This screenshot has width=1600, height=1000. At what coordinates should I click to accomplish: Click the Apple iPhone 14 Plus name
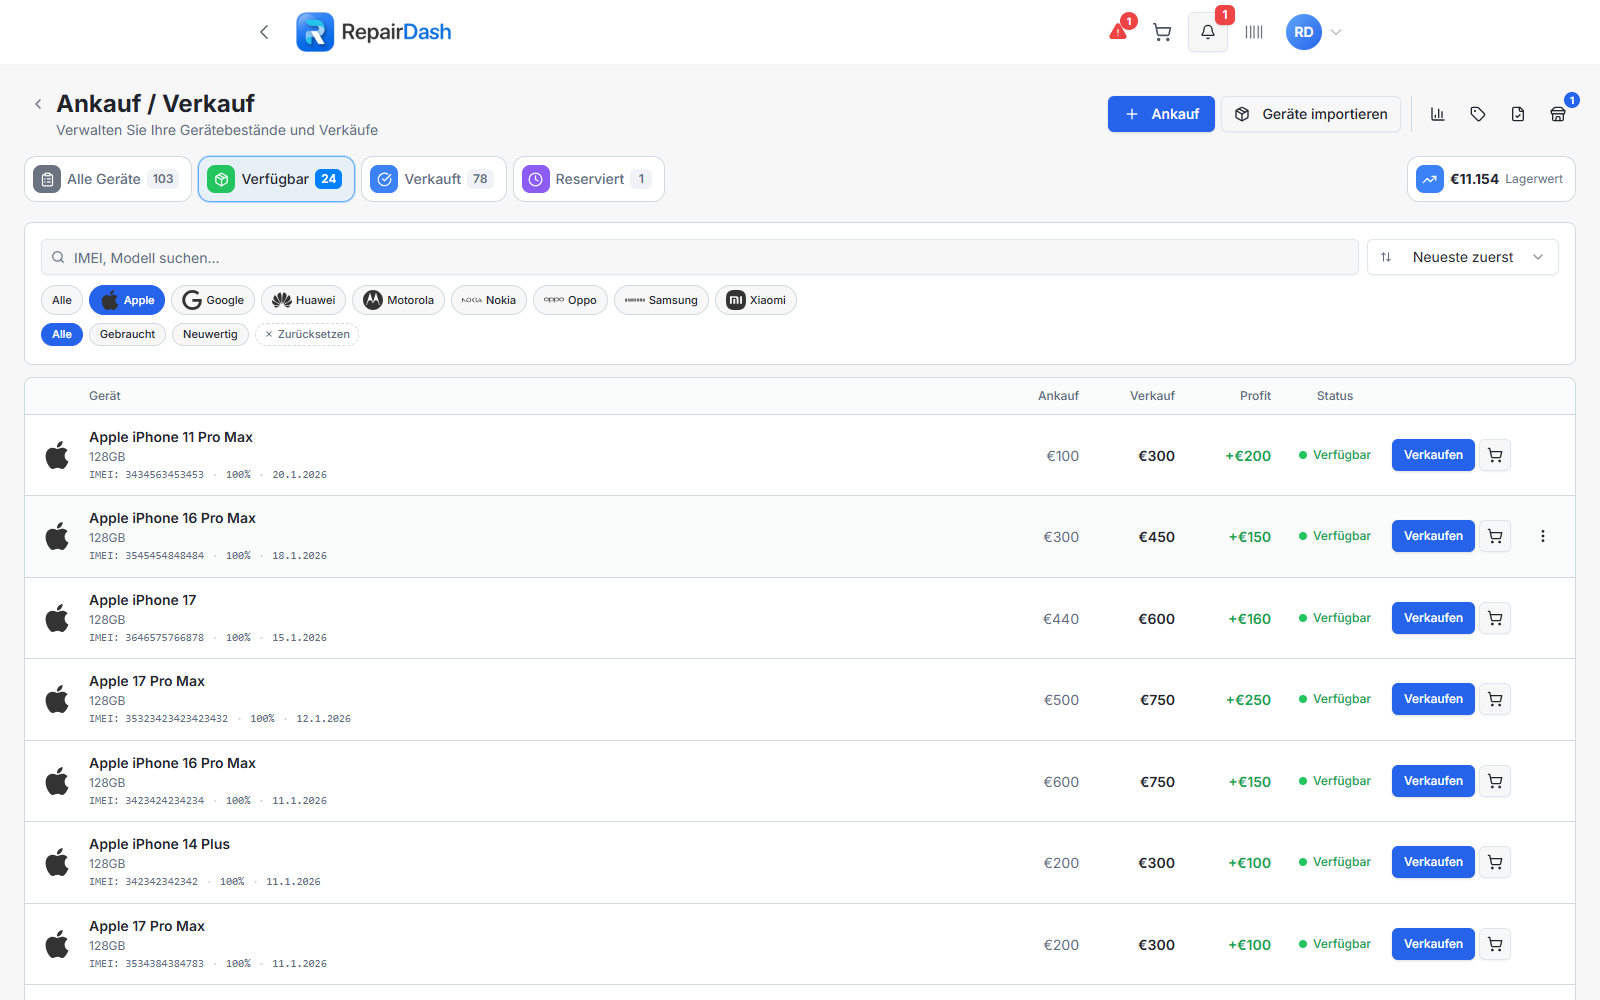[160, 844]
